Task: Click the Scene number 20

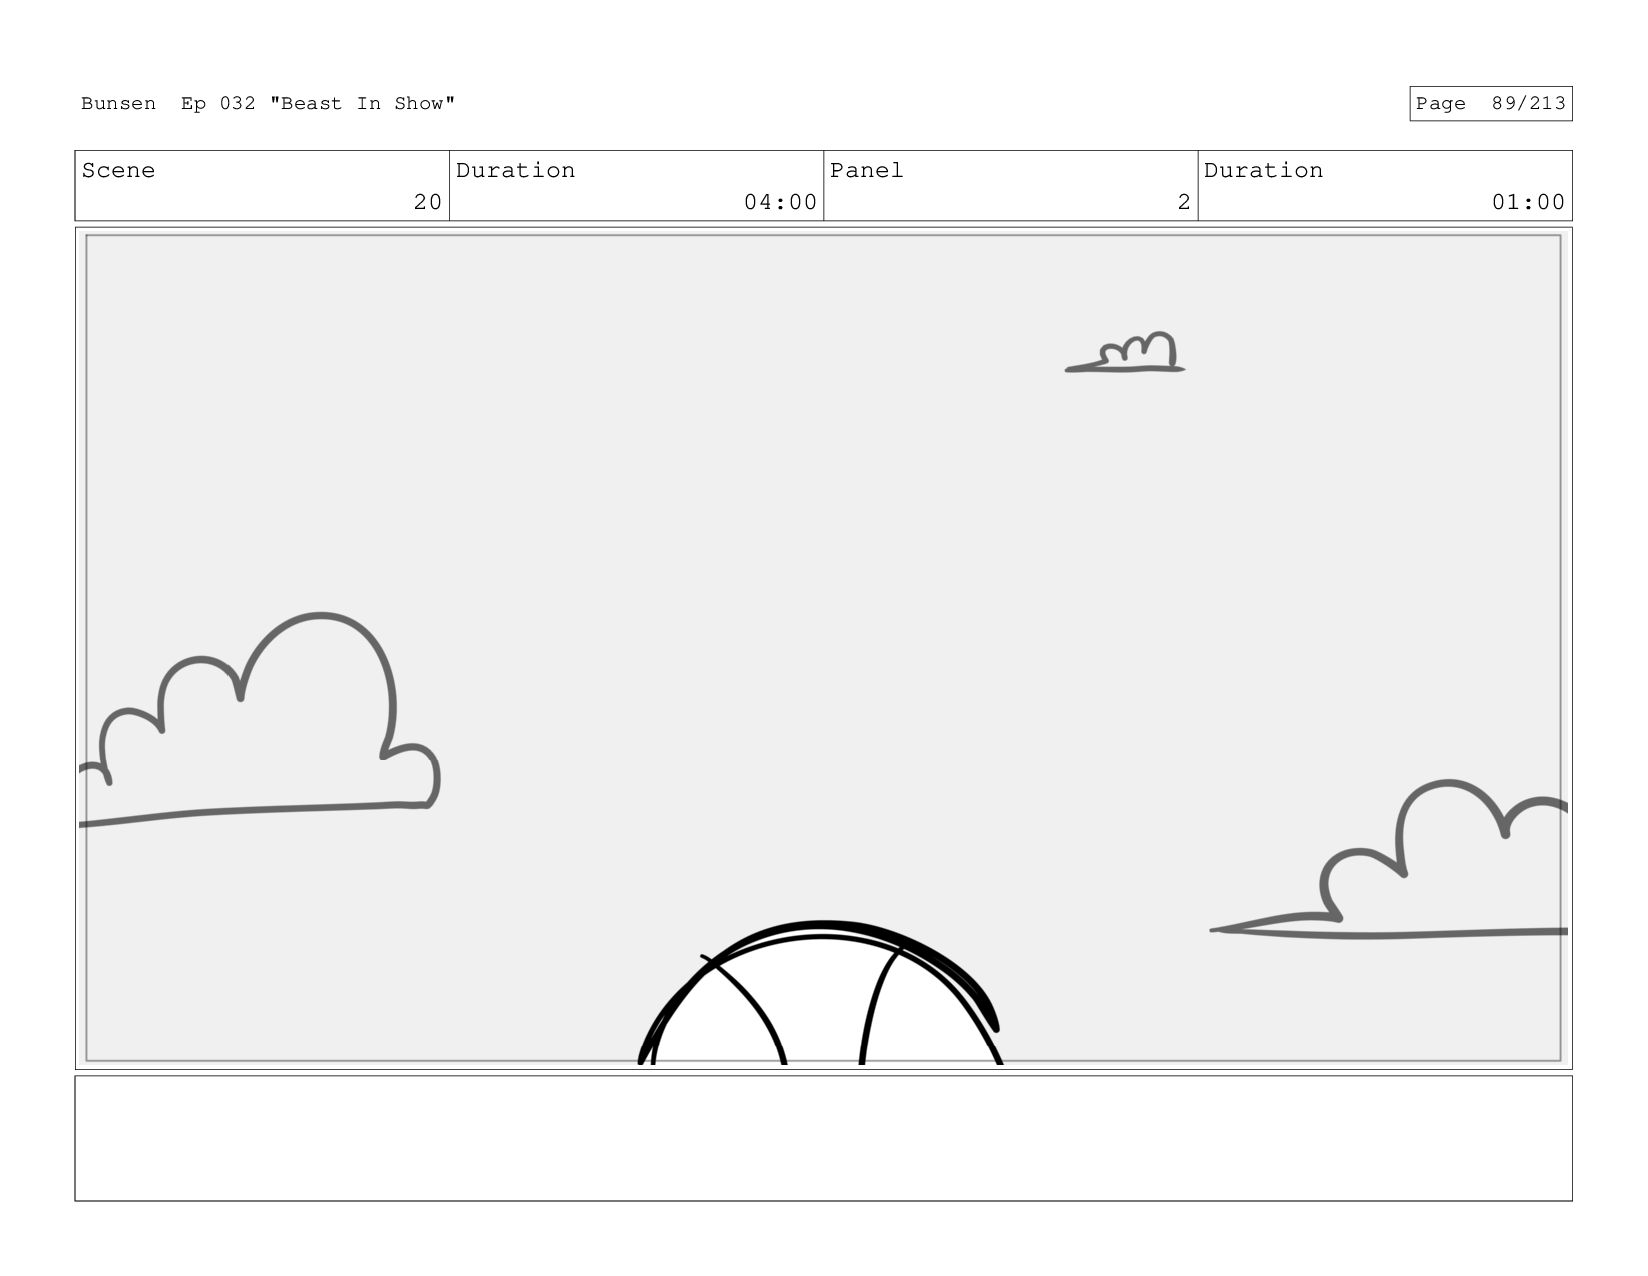Action: tap(427, 202)
